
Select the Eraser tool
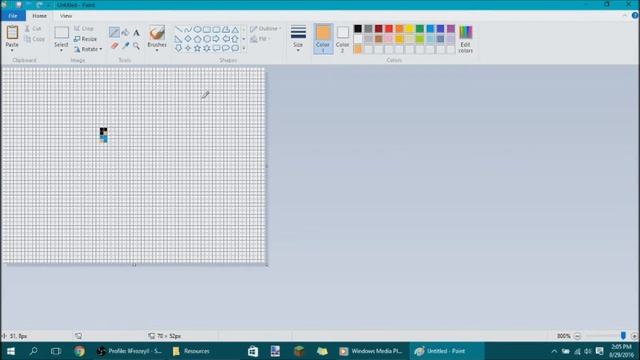pos(114,46)
